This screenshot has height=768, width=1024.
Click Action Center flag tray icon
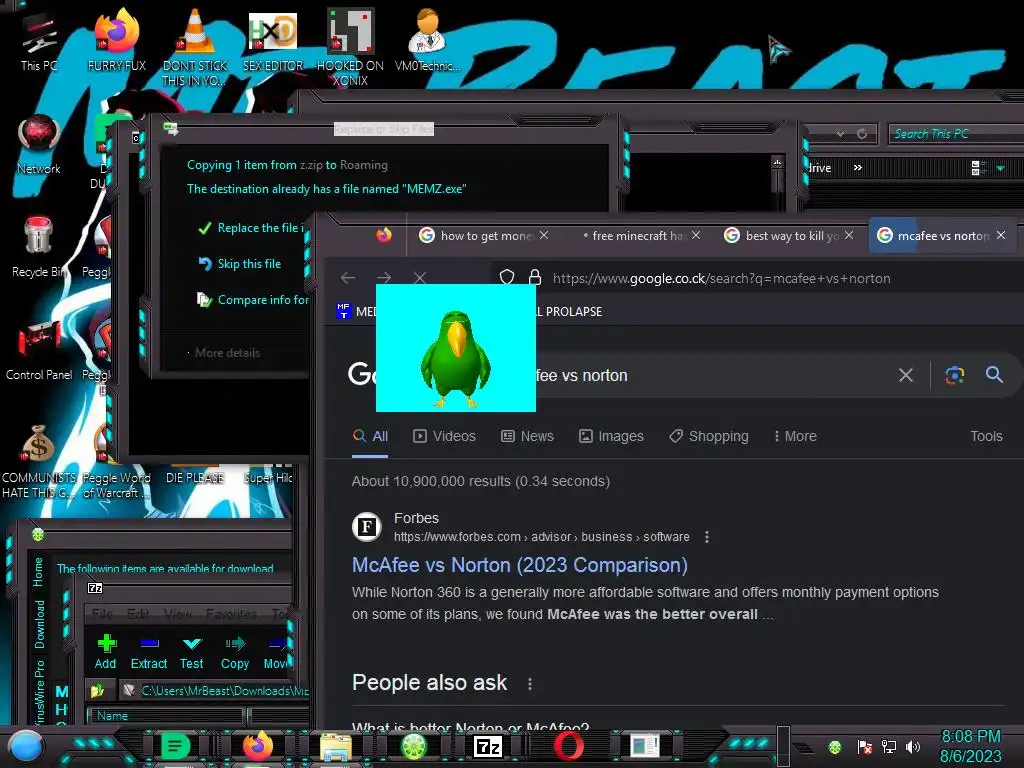pos(865,746)
